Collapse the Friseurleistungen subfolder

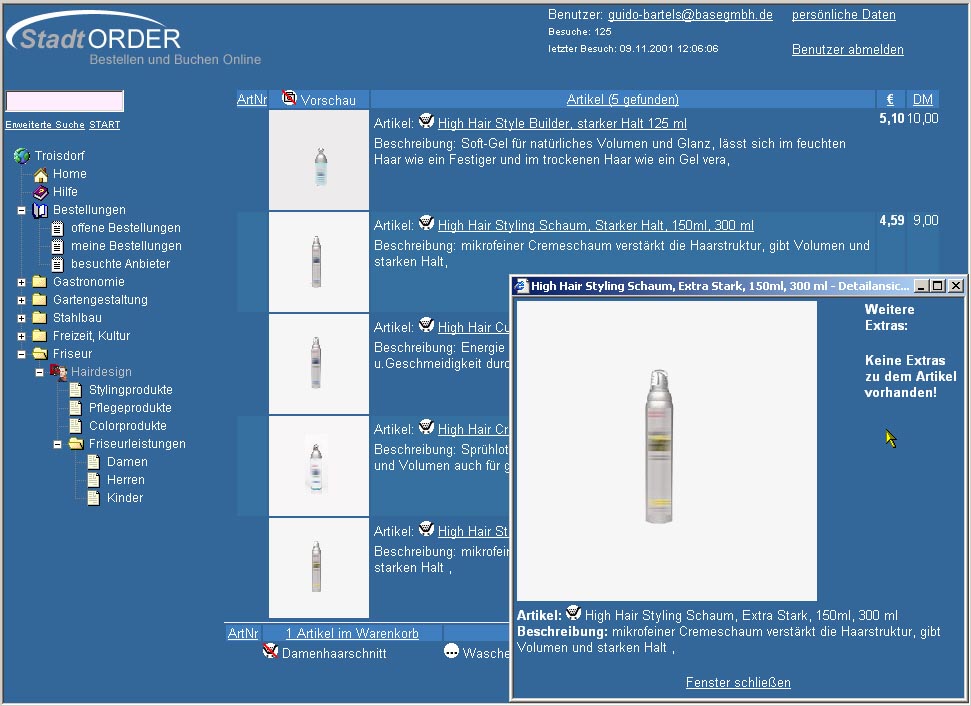point(58,444)
